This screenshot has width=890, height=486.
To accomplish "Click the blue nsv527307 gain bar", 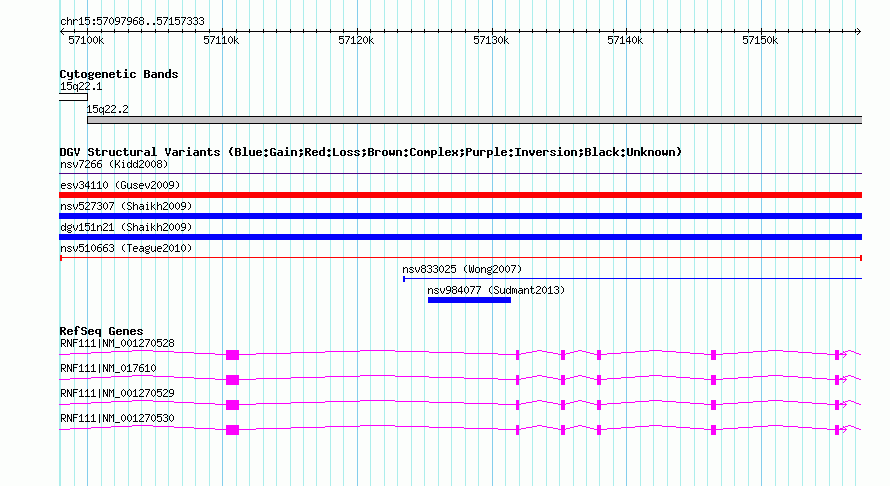I will (x=461, y=216).
